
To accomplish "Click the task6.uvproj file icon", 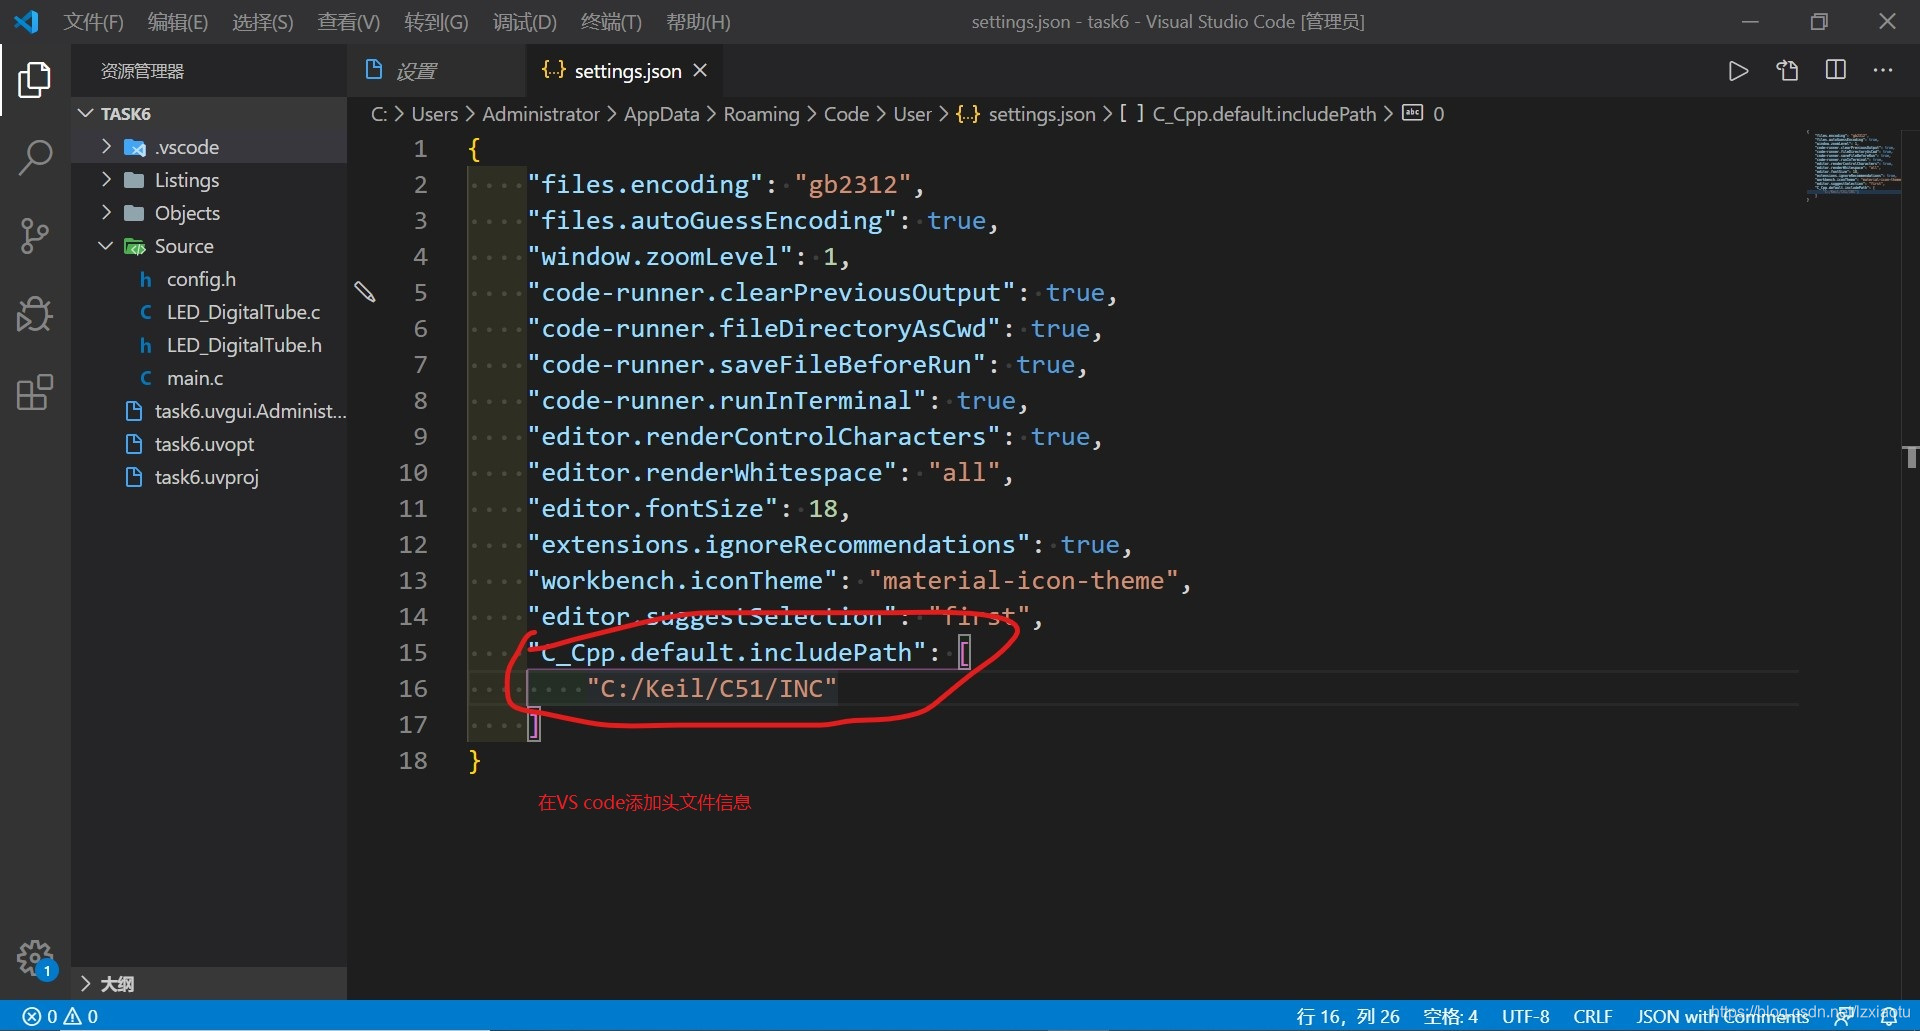I will point(133,477).
